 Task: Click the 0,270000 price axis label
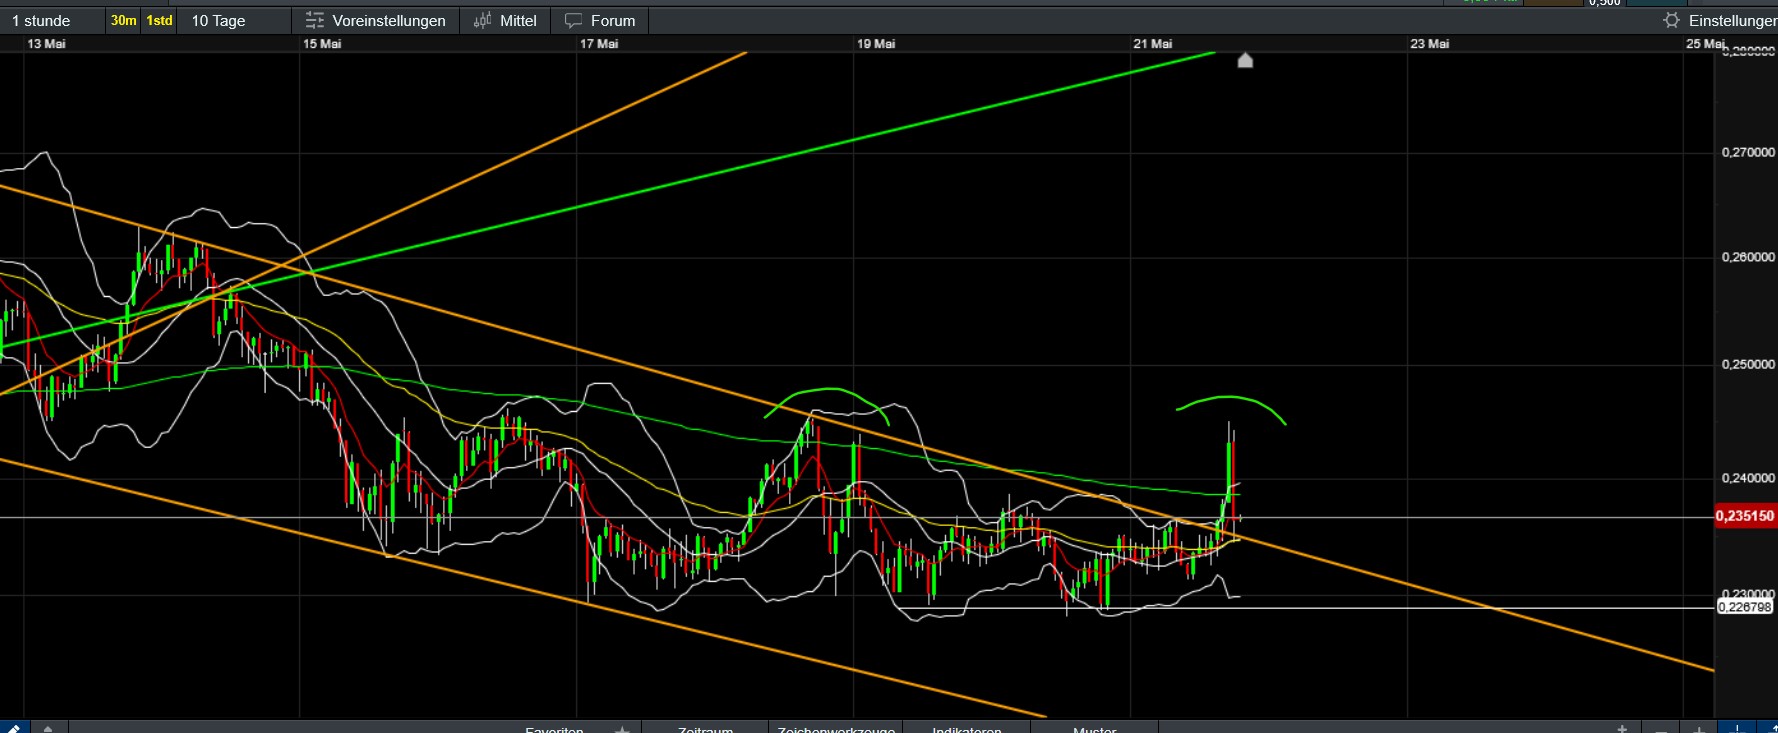[x=1748, y=152]
